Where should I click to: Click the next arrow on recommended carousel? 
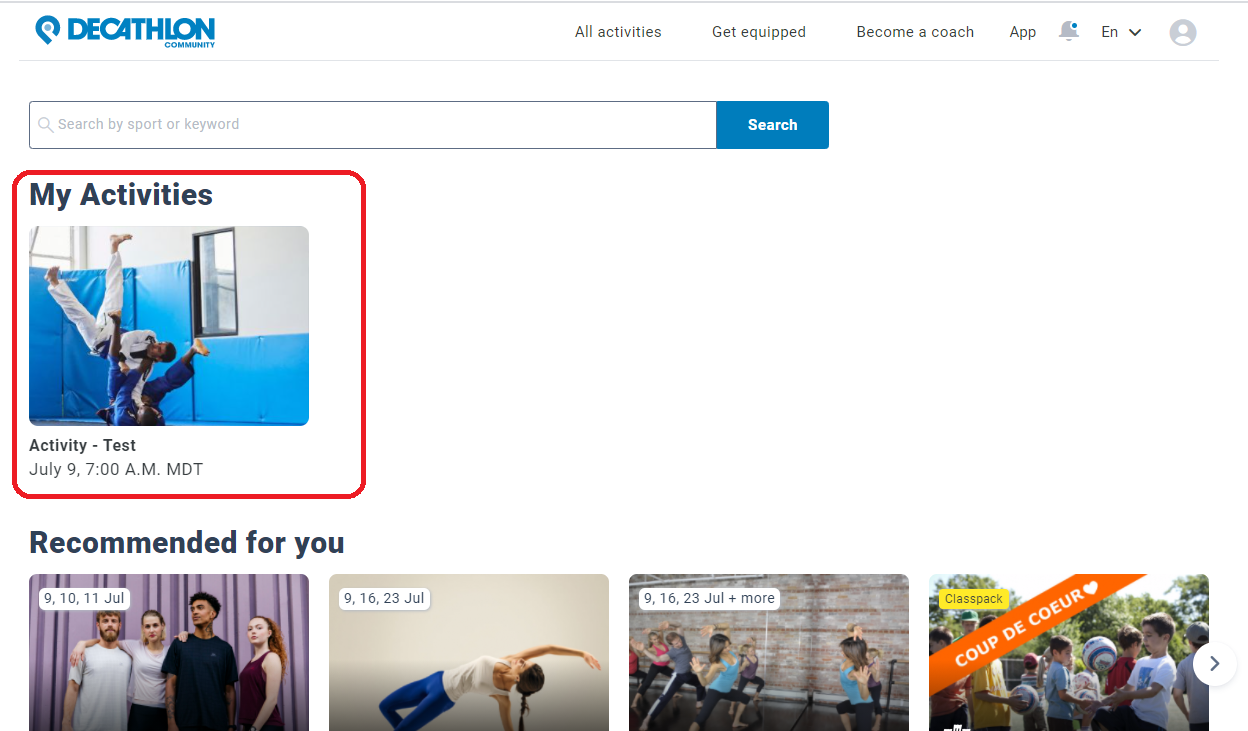[x=1214, y=663]
